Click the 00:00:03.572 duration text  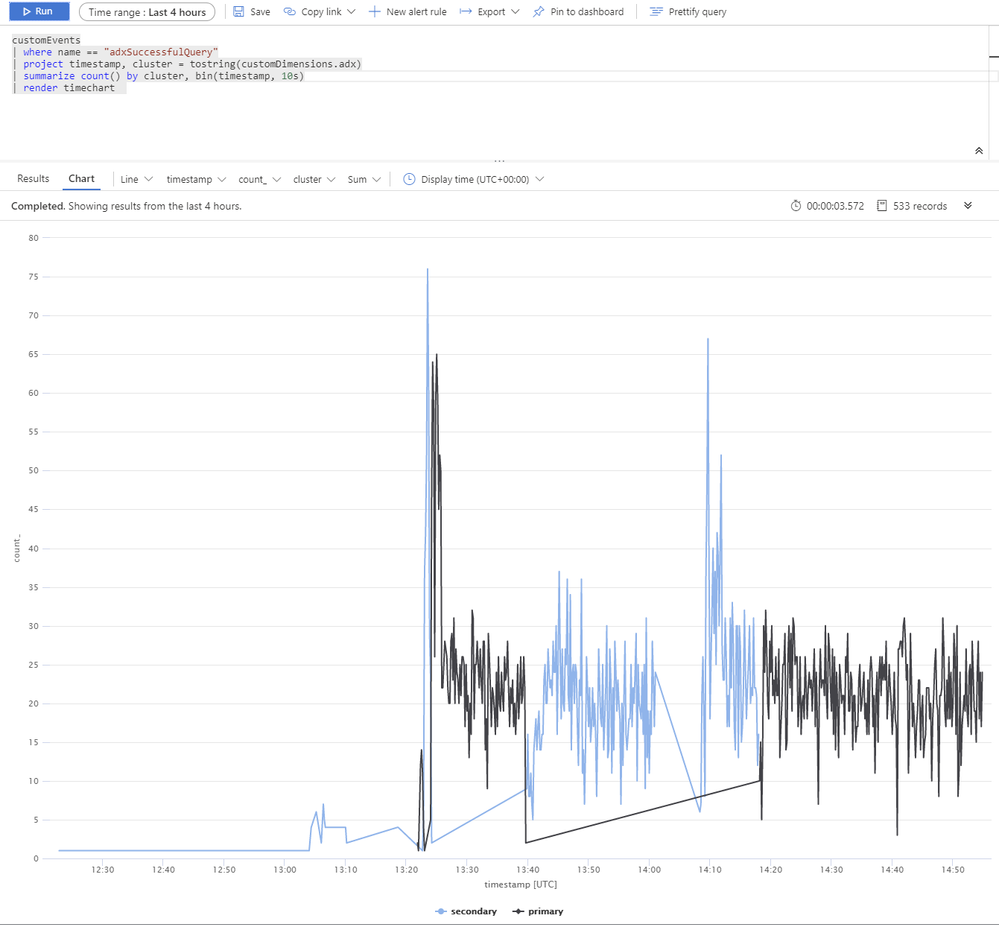835,206
